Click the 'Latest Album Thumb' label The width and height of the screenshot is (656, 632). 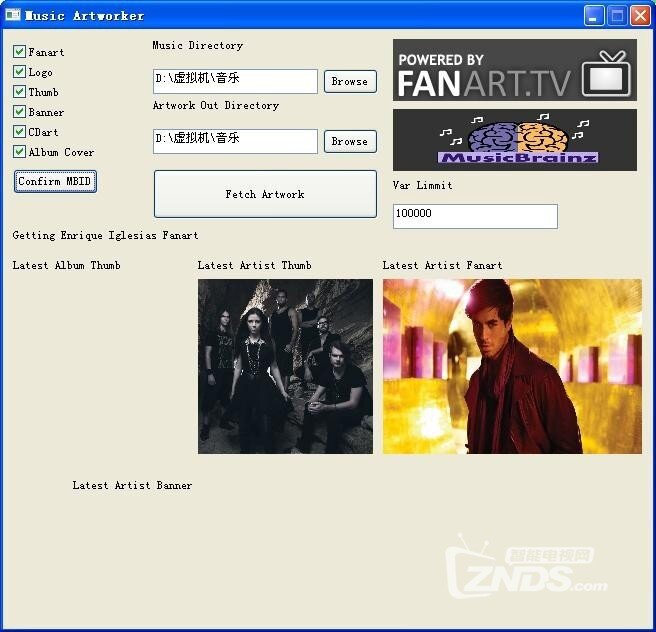click(x=67, y=265)
